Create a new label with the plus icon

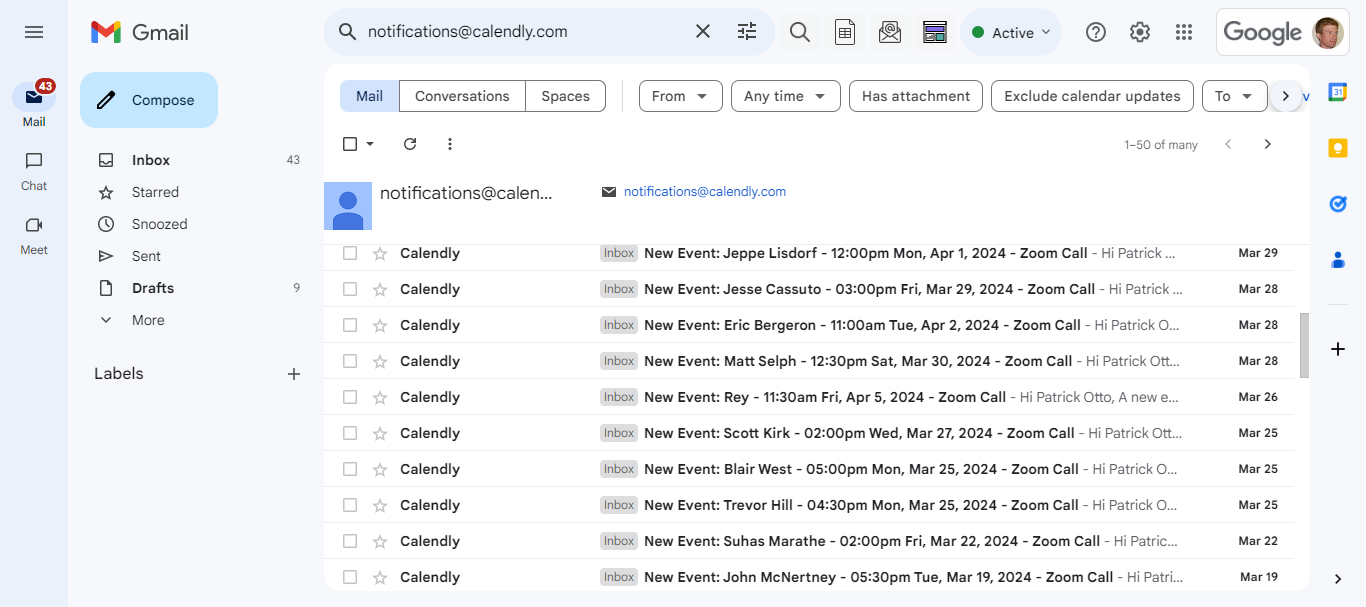point(294,374)
